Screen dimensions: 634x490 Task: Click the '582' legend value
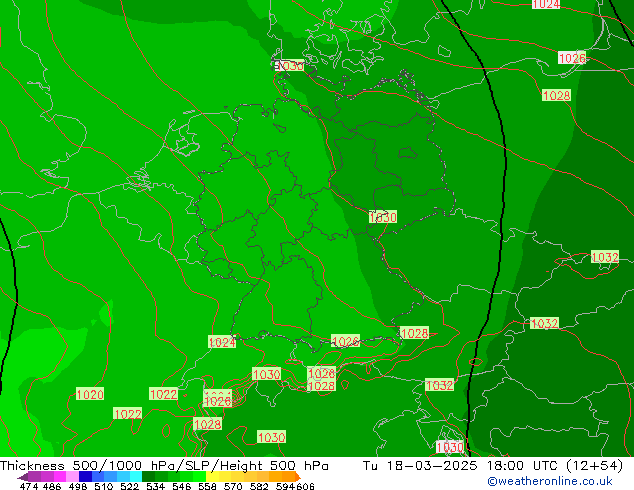(x=259, y=486)
